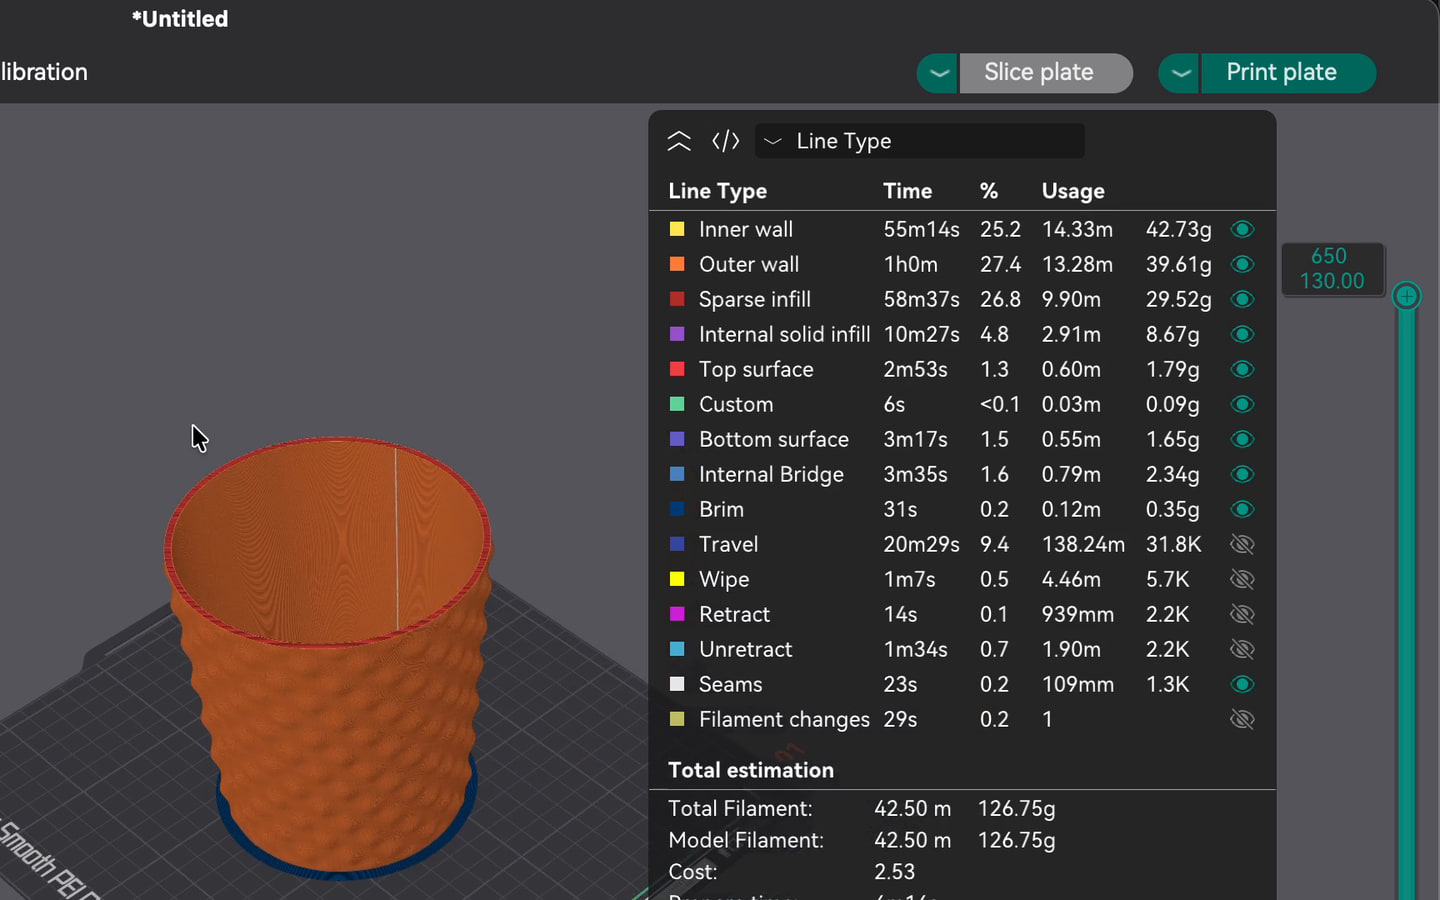Hide Outer wall lines with eye icon

click(x=1242, y=264)
